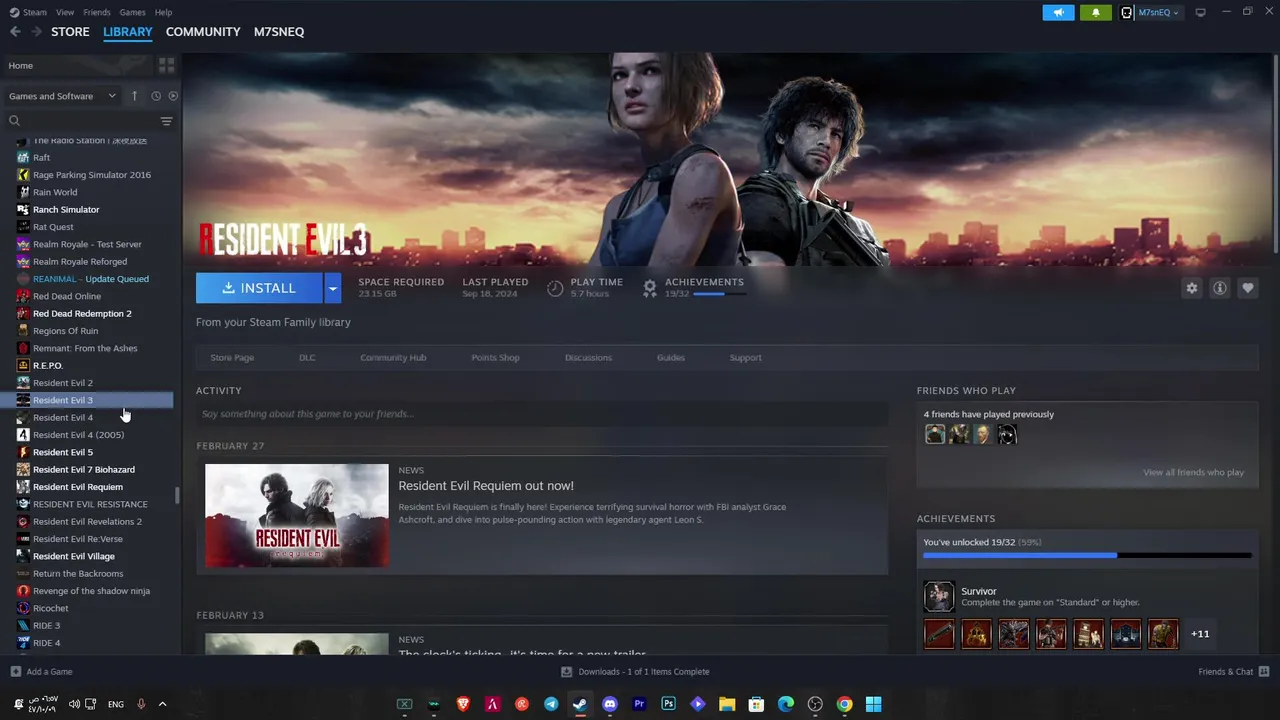
Task: Click the achievements unlocked progress bar
Action: [x=1087, y=555]
